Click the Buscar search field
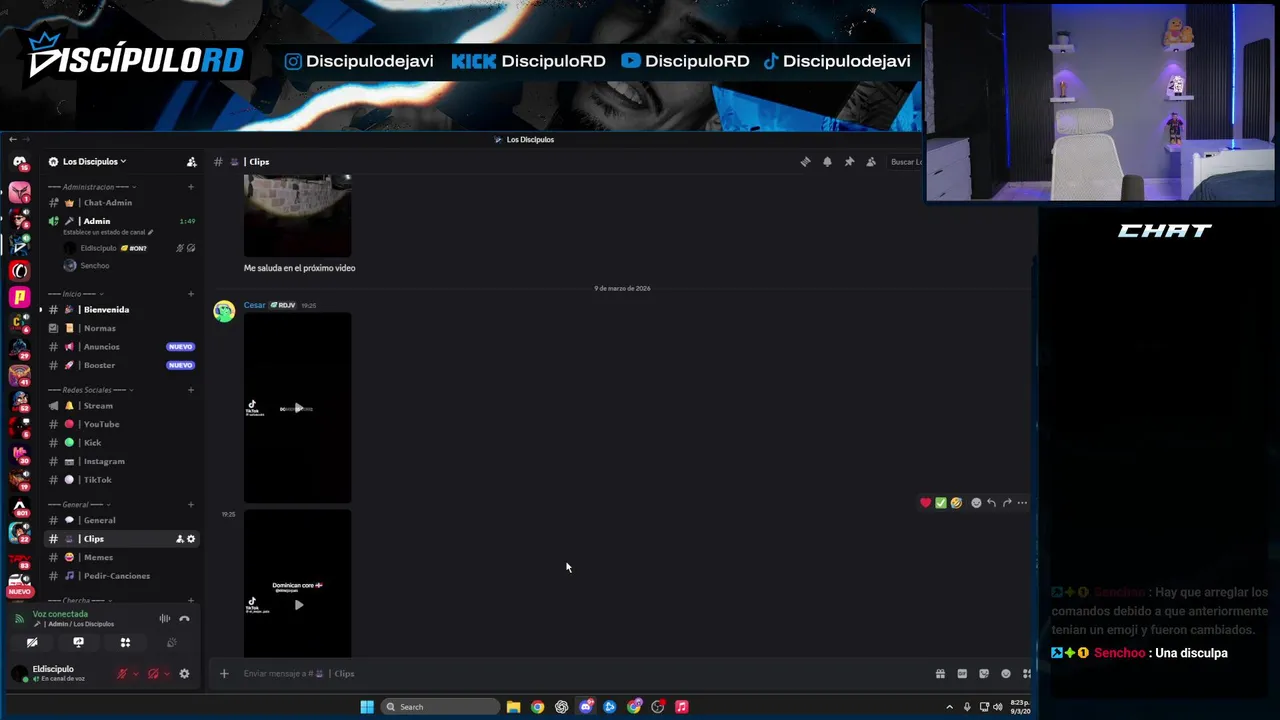 point(905,162)
